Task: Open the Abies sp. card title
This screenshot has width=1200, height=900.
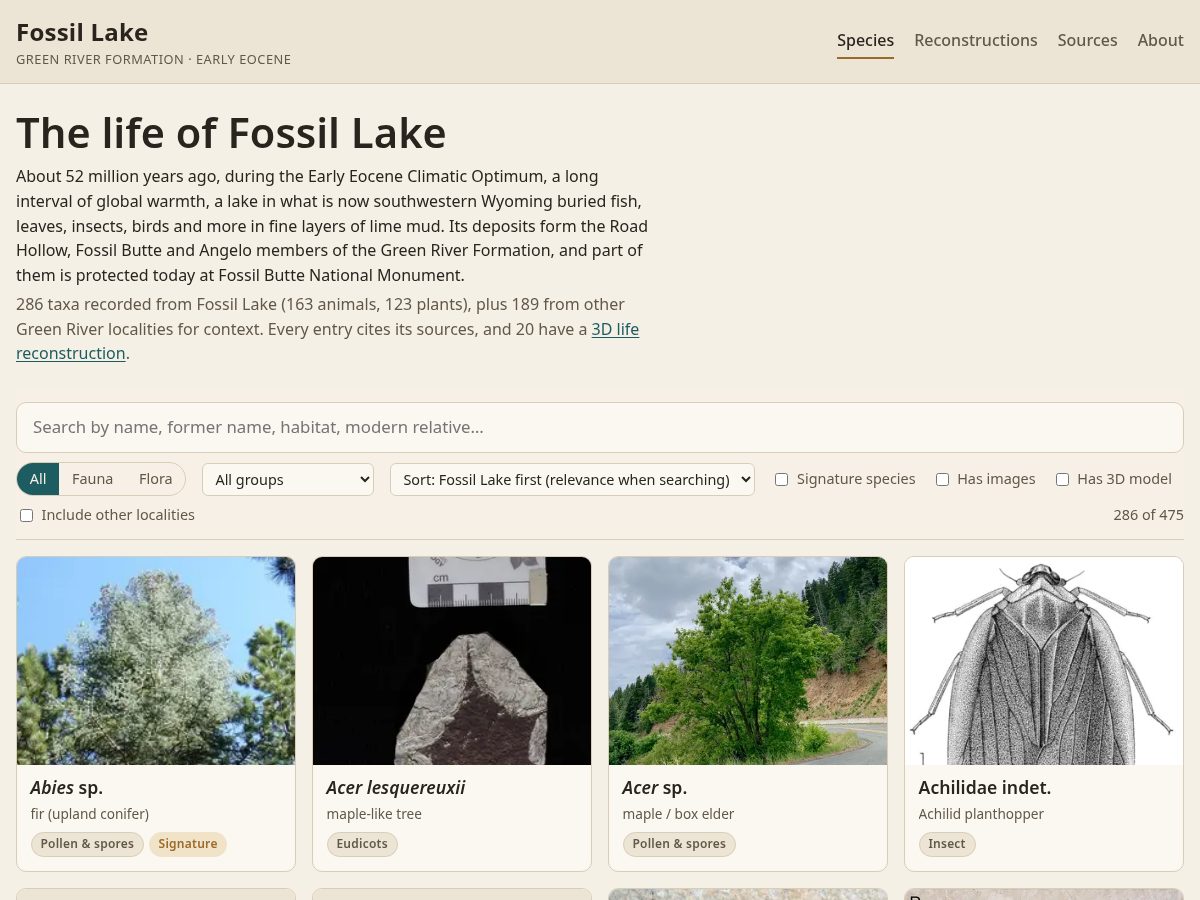Action: 67,787
